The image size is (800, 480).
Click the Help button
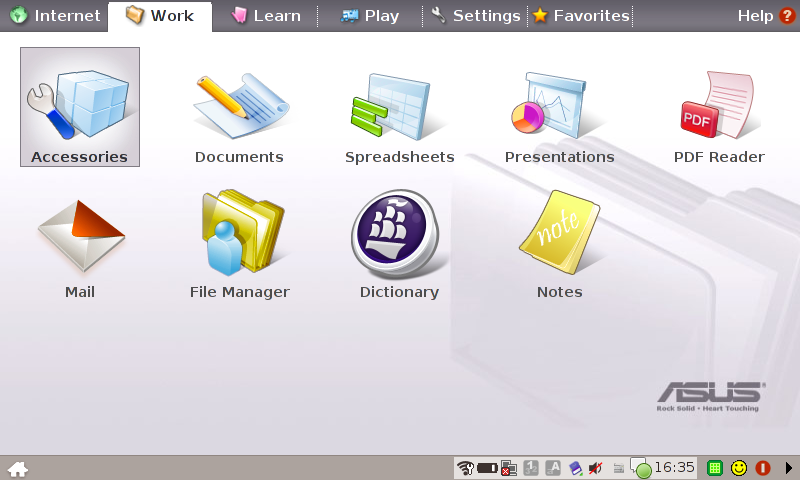[x=765, y=16]
